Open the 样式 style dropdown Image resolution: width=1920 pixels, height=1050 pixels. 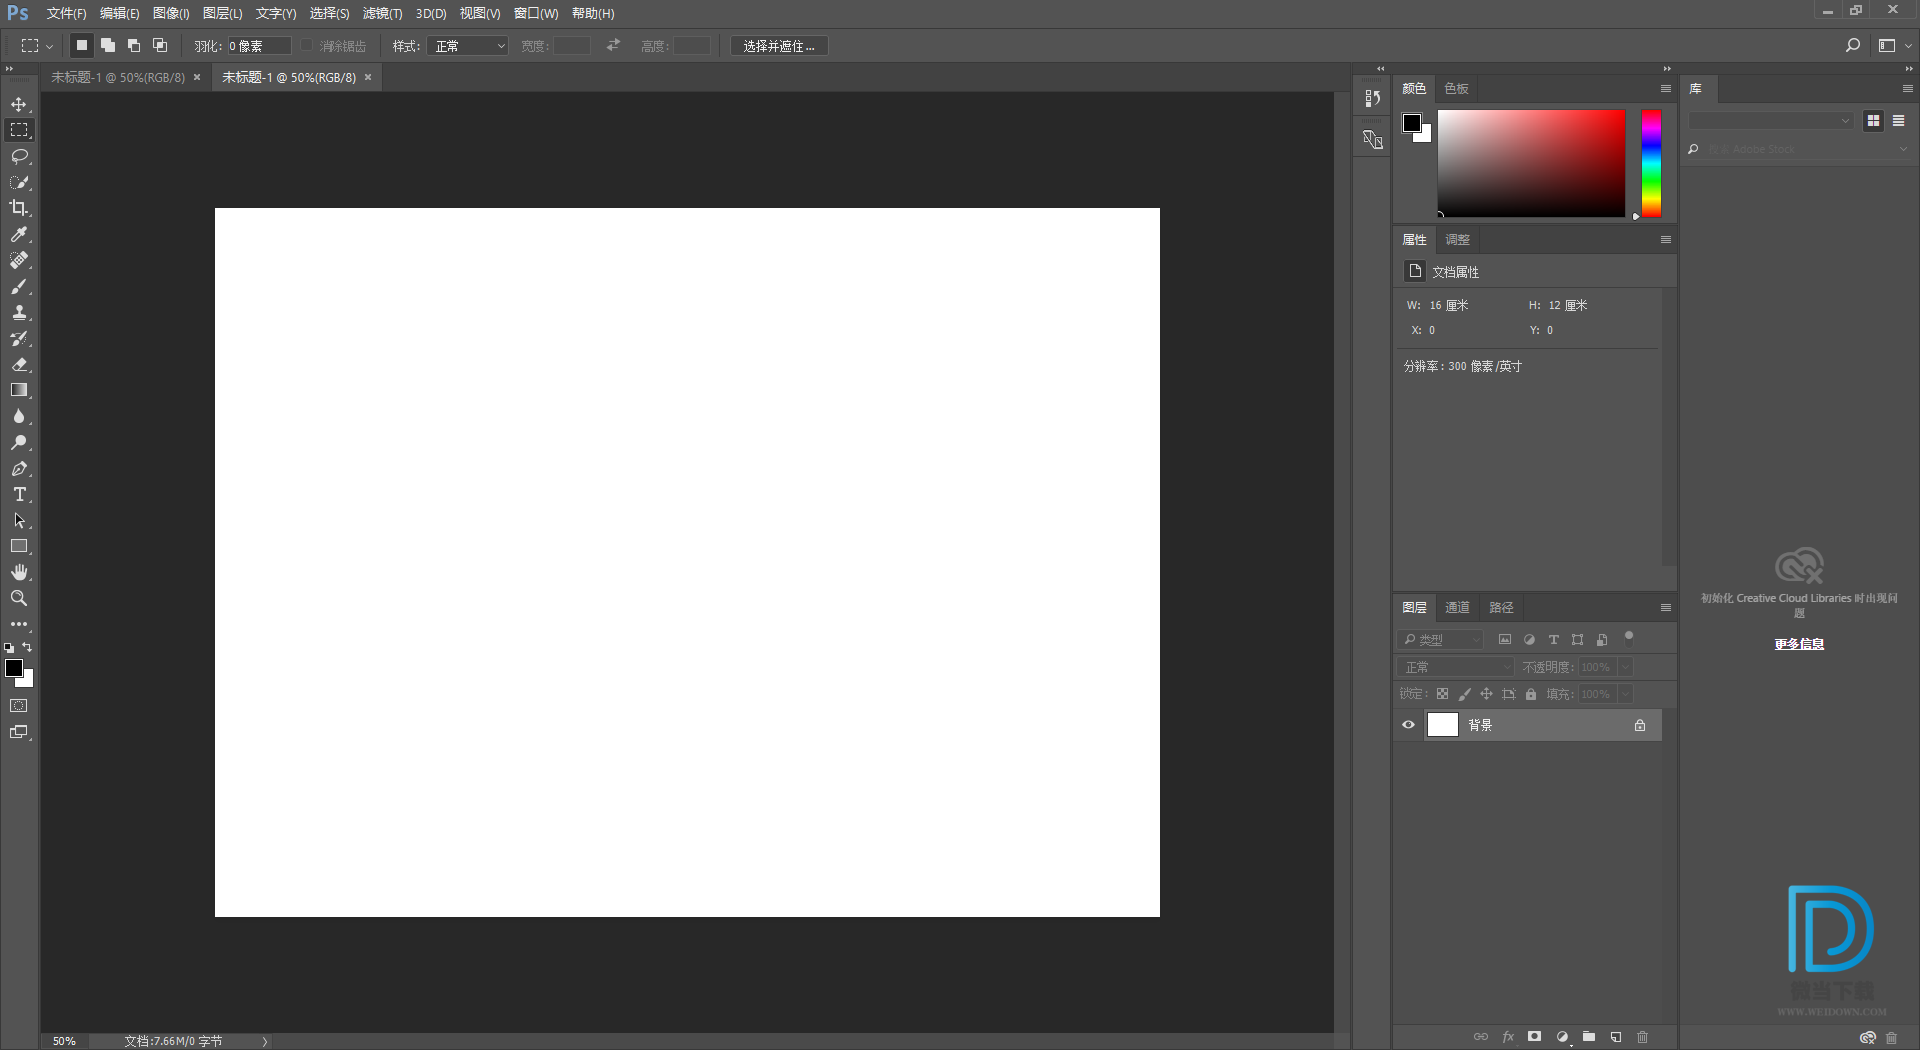[x=468, y=46]
